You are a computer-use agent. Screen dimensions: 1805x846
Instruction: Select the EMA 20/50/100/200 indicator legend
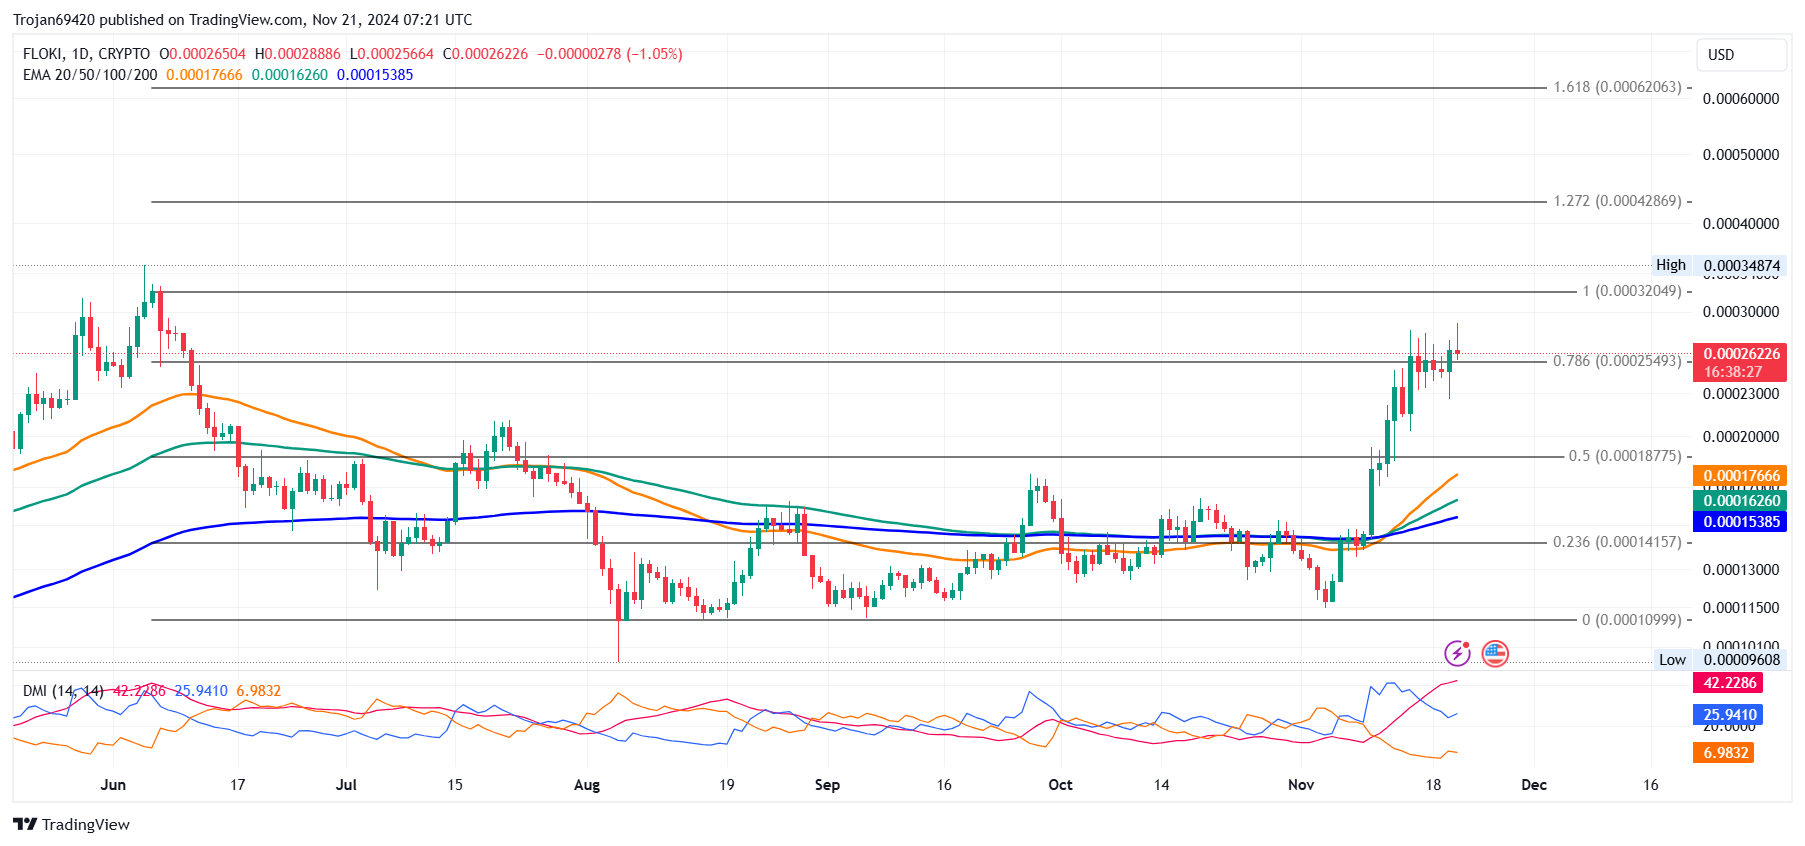point(90,75)
